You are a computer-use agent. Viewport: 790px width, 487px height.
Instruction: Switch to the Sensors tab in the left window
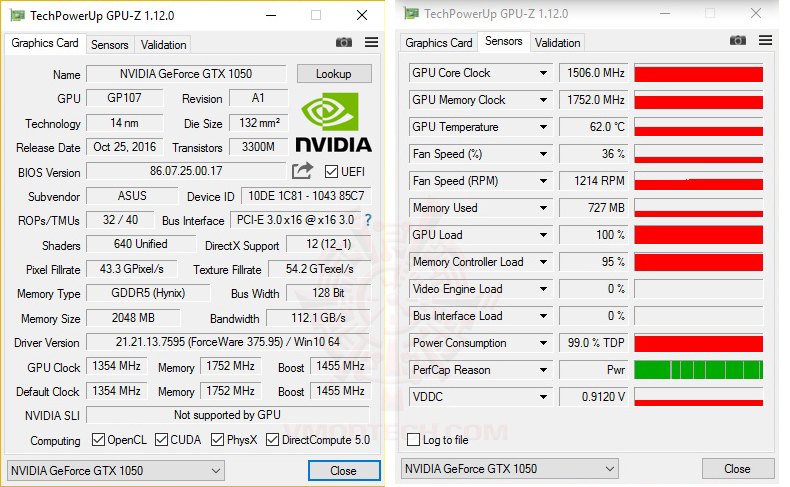coord(110,45)
